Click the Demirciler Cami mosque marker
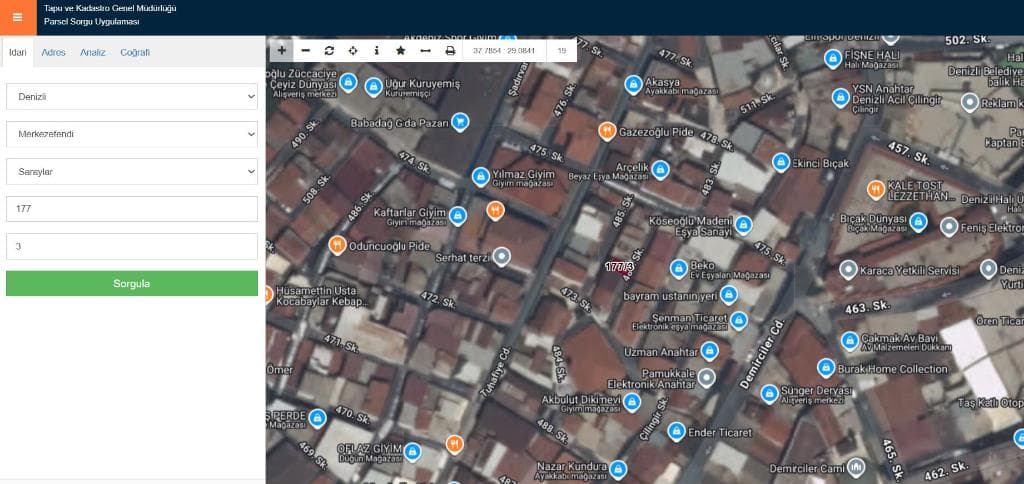Viewport: 1024px width, 484px height. click(x=856, y=467)
